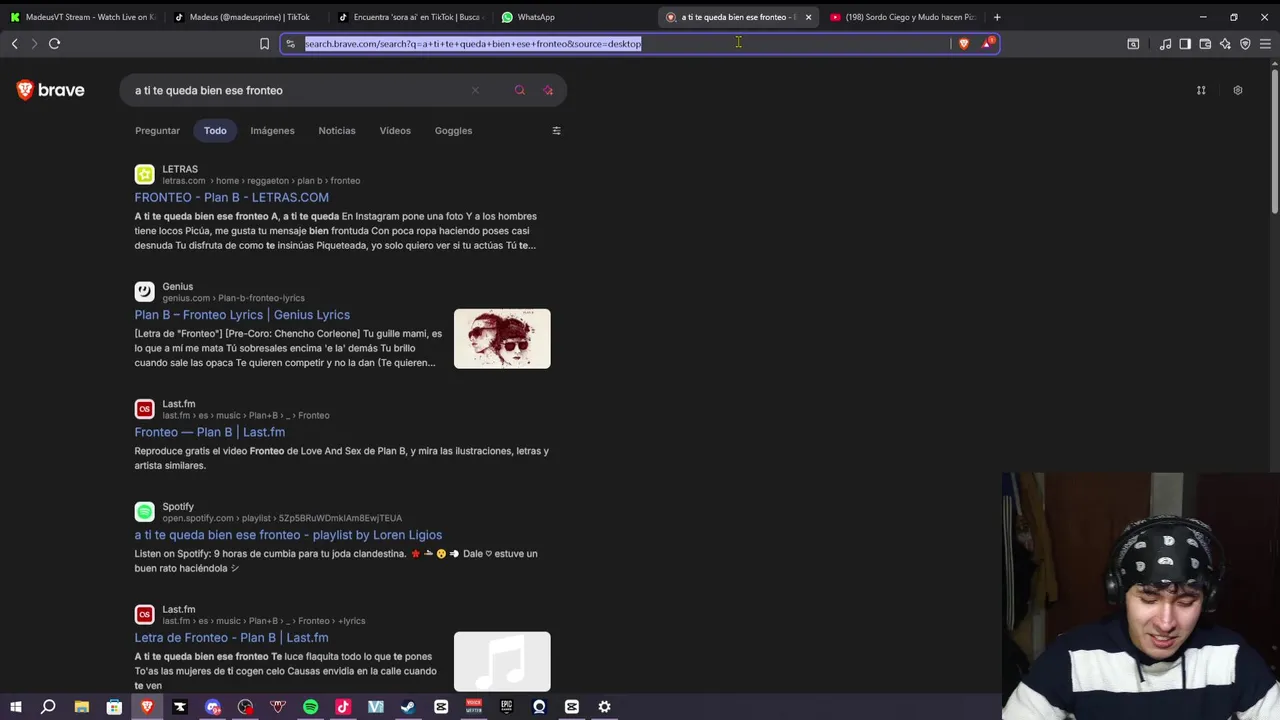
Task: Open the browser hamburger main menu
Action: click(x=1265, y=44)
